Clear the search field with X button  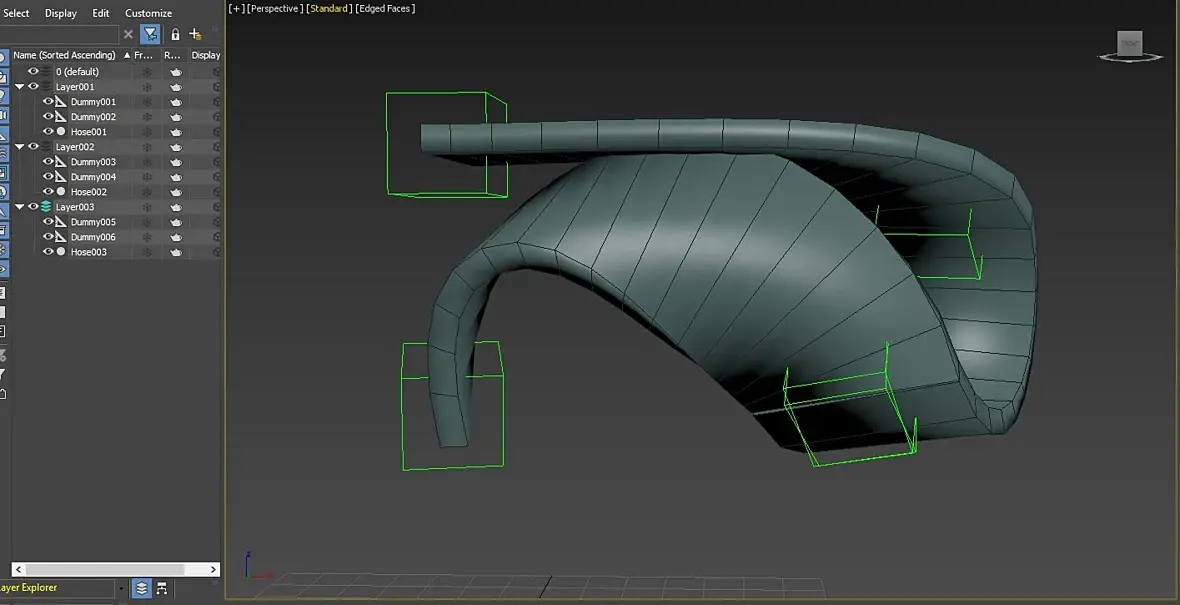coord(128,34)
